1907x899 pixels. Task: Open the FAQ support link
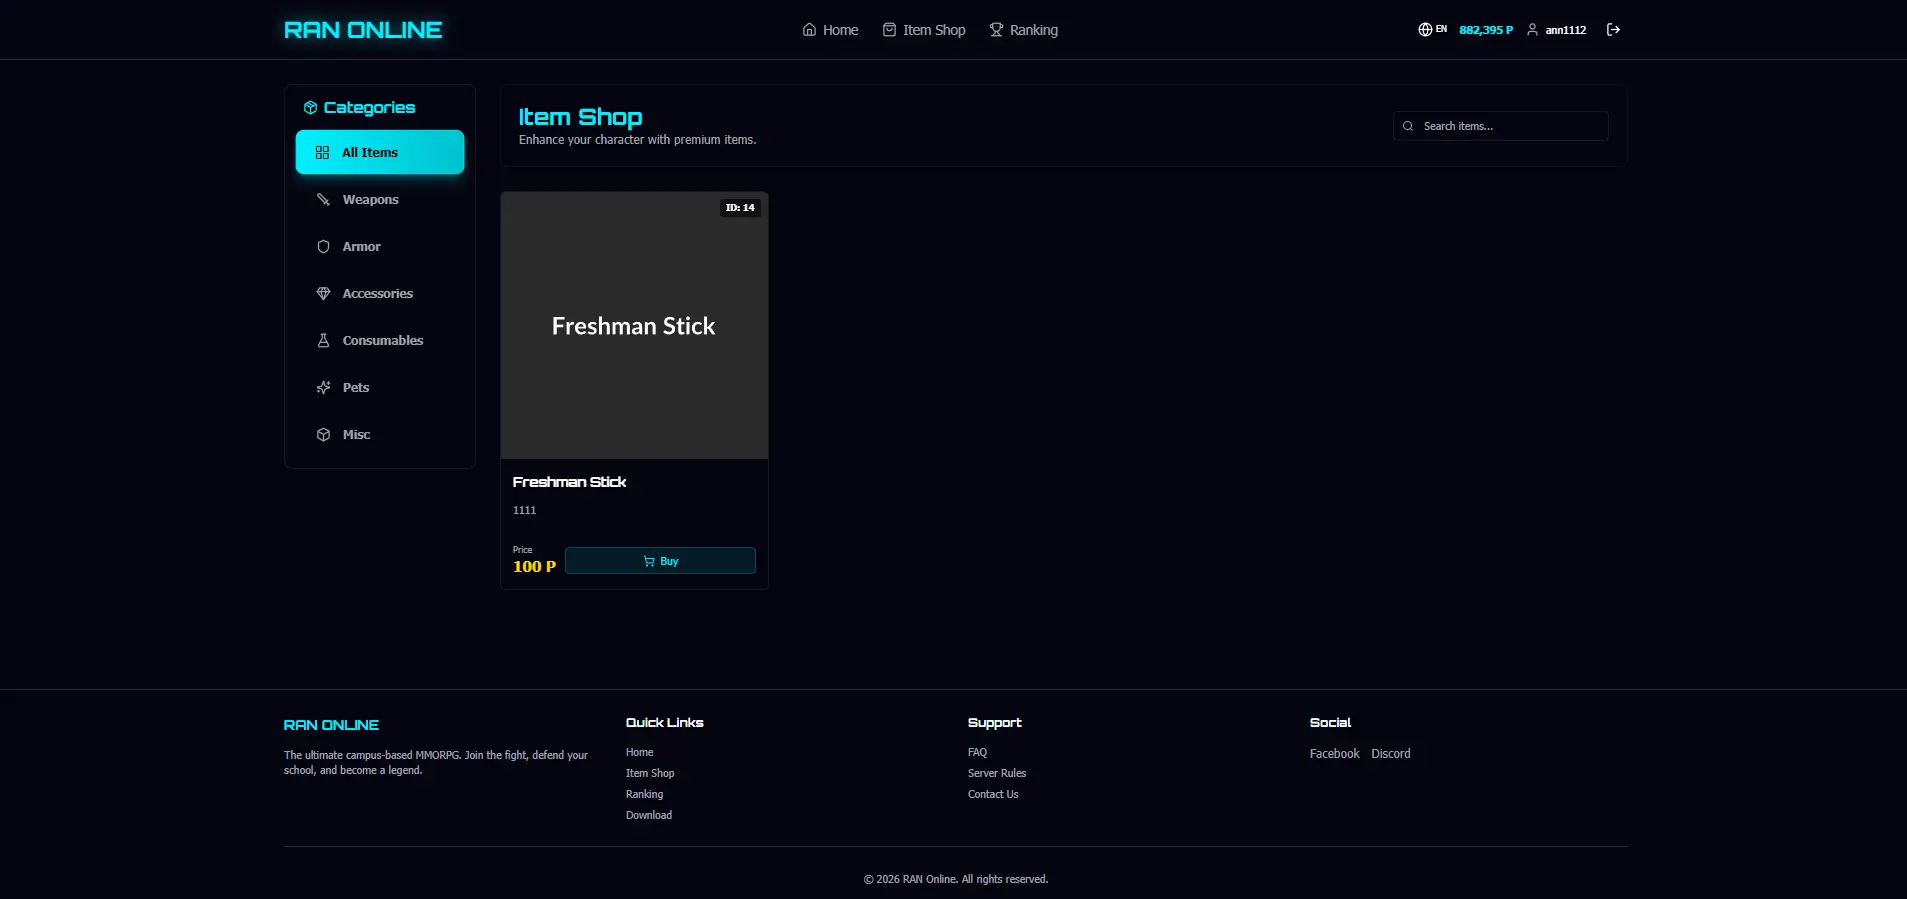tap(977, 752)
